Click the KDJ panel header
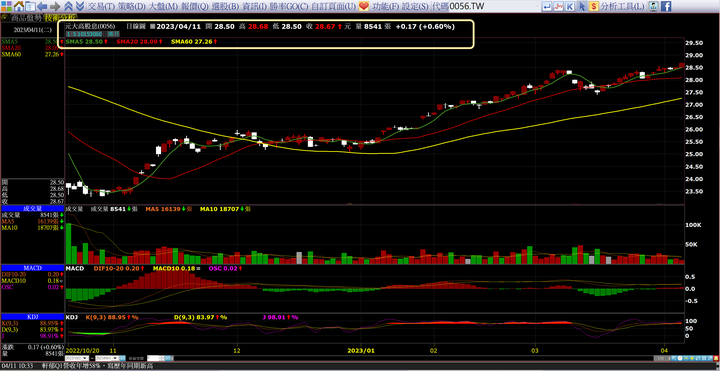Viewport: 720px width, 371px height. click(32, 317)
